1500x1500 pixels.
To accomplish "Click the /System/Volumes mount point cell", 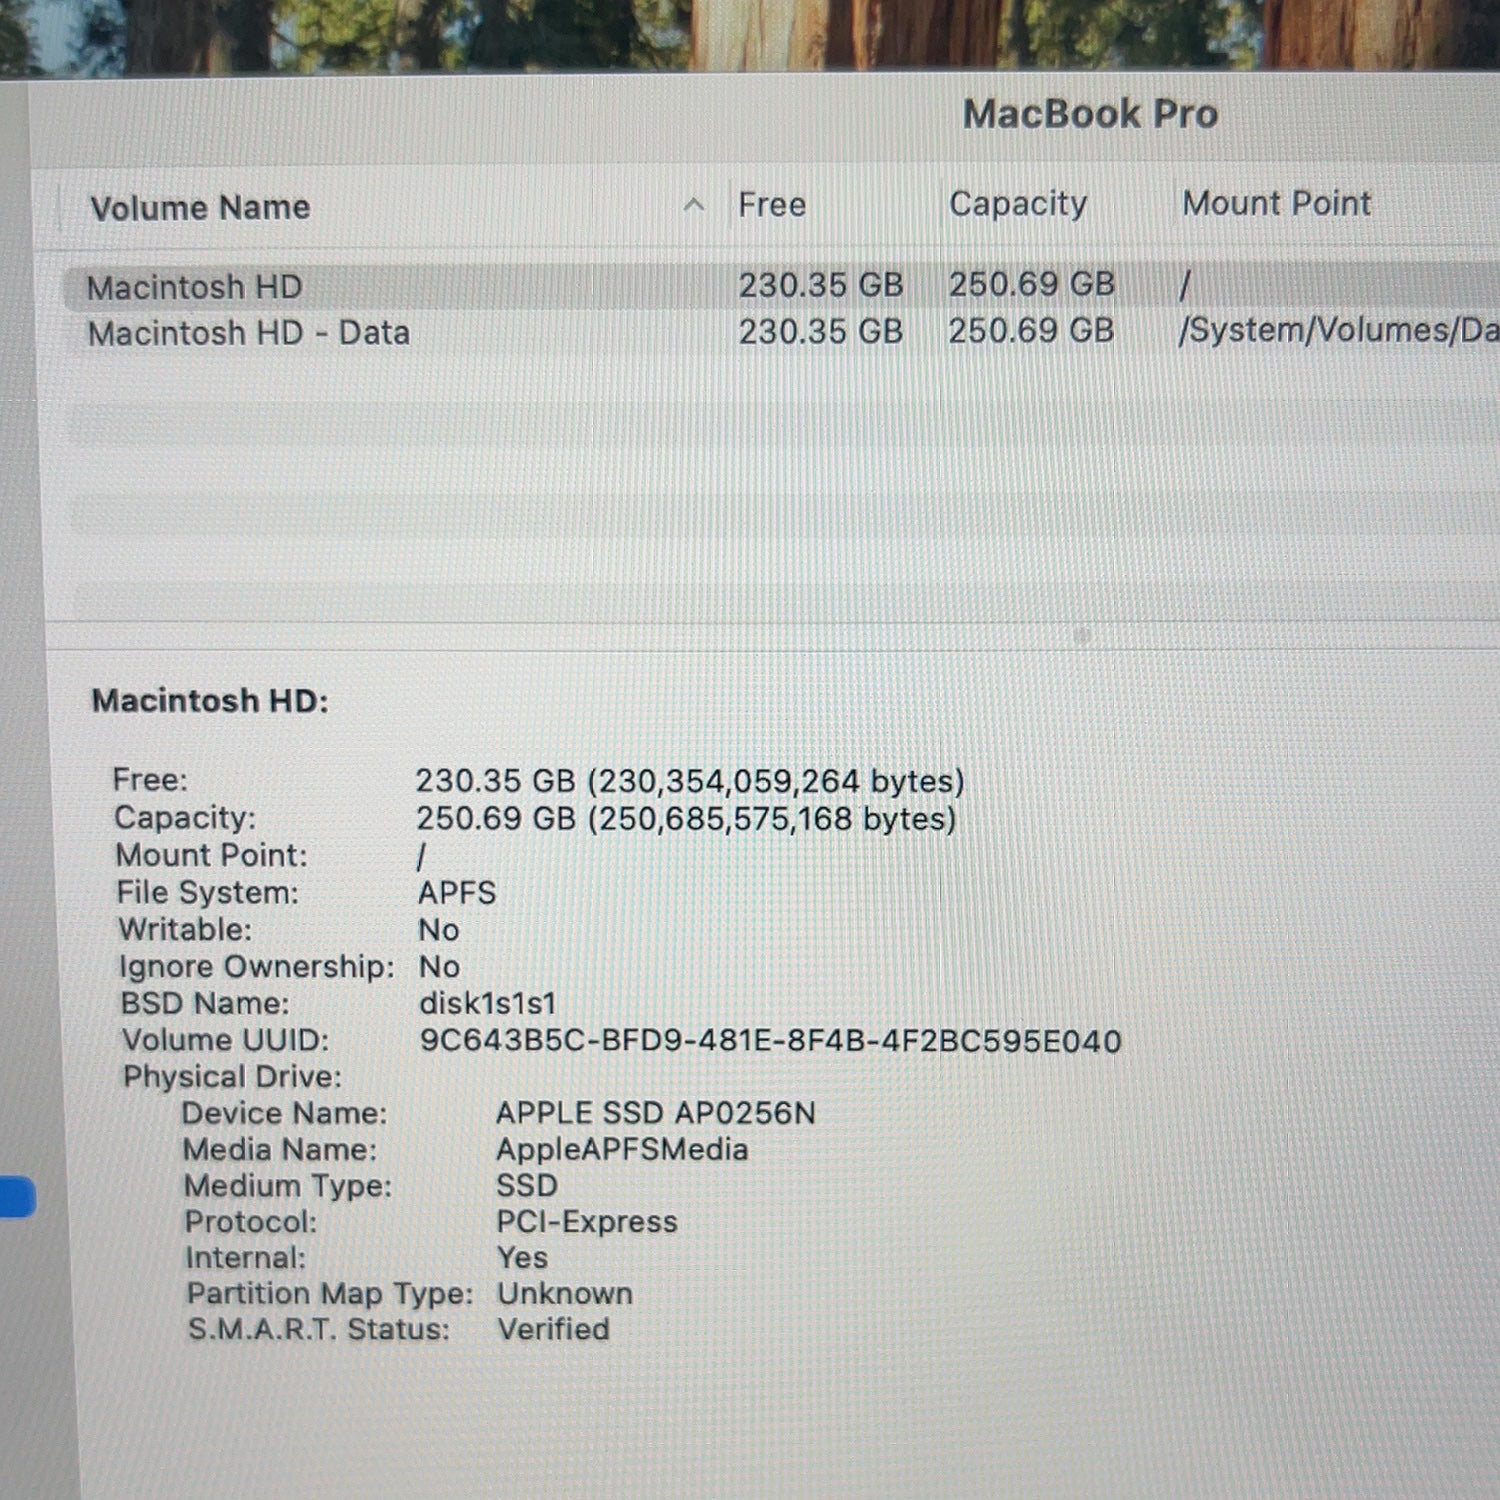I will click(1338, 329).
